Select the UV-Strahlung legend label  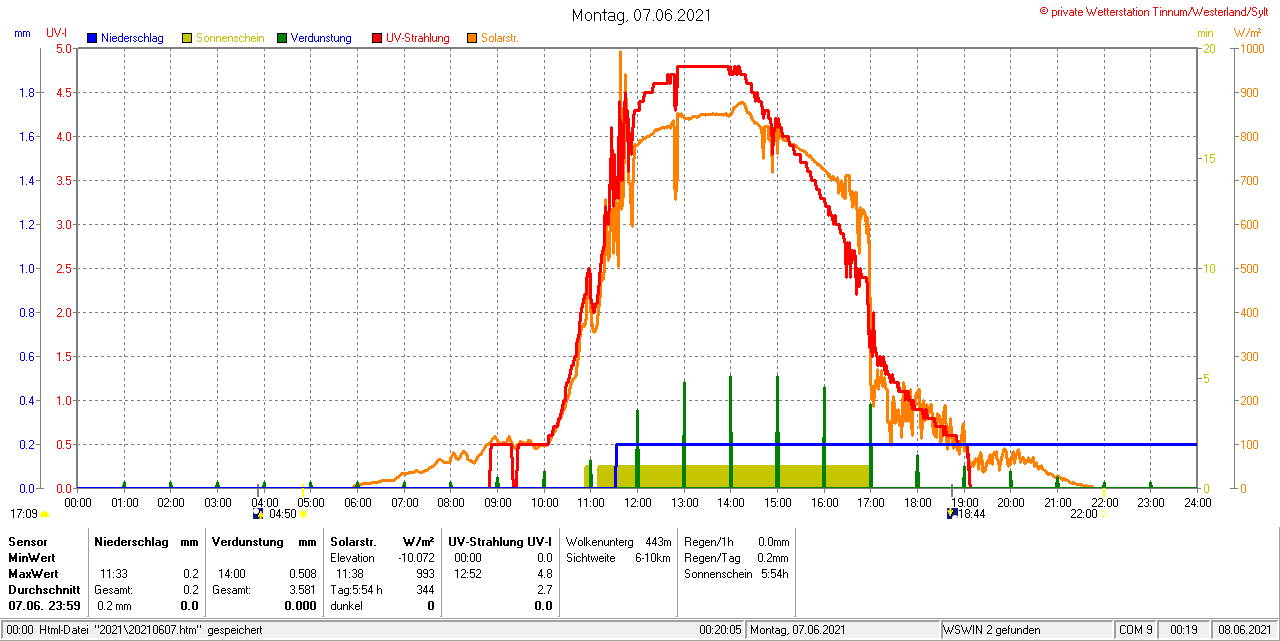click(418, 38)
